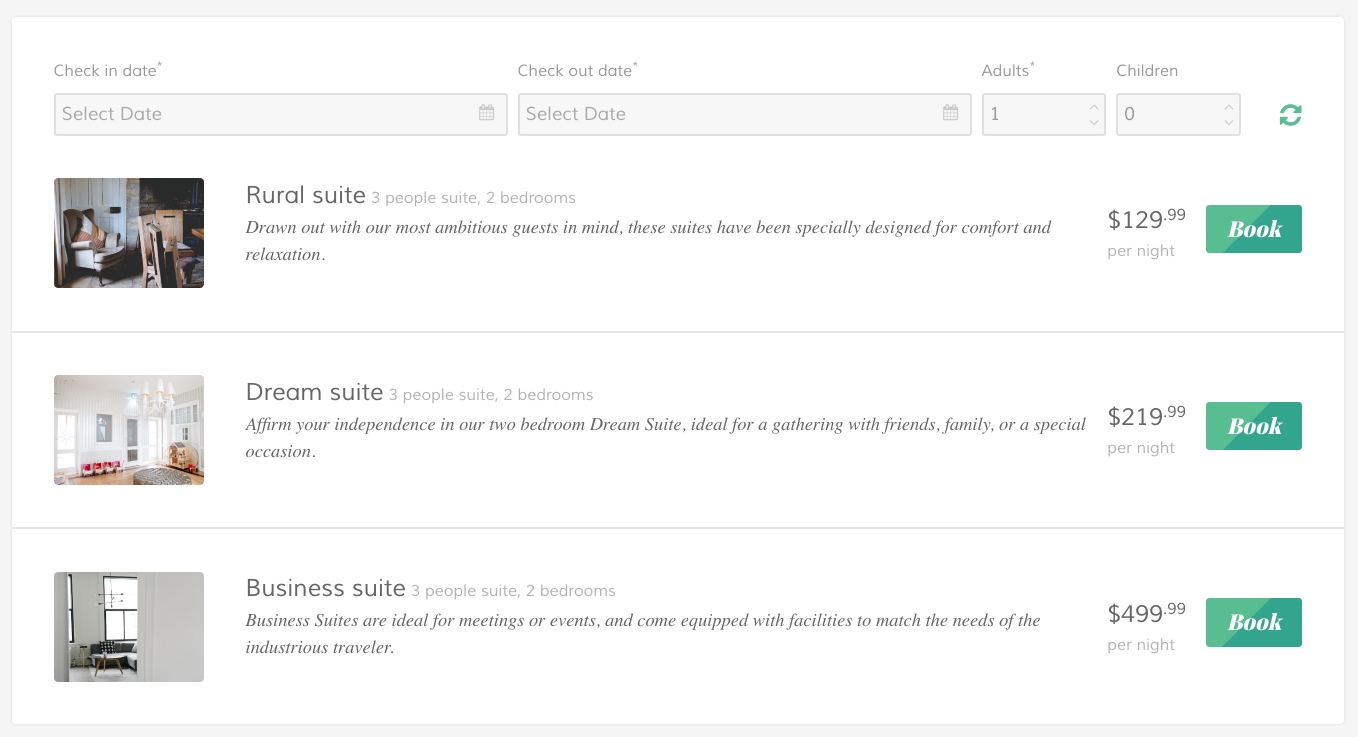Screen dimensions: 1358x737
Task: Decrease the Children count with down arrow
Action: pos(1228,123)
